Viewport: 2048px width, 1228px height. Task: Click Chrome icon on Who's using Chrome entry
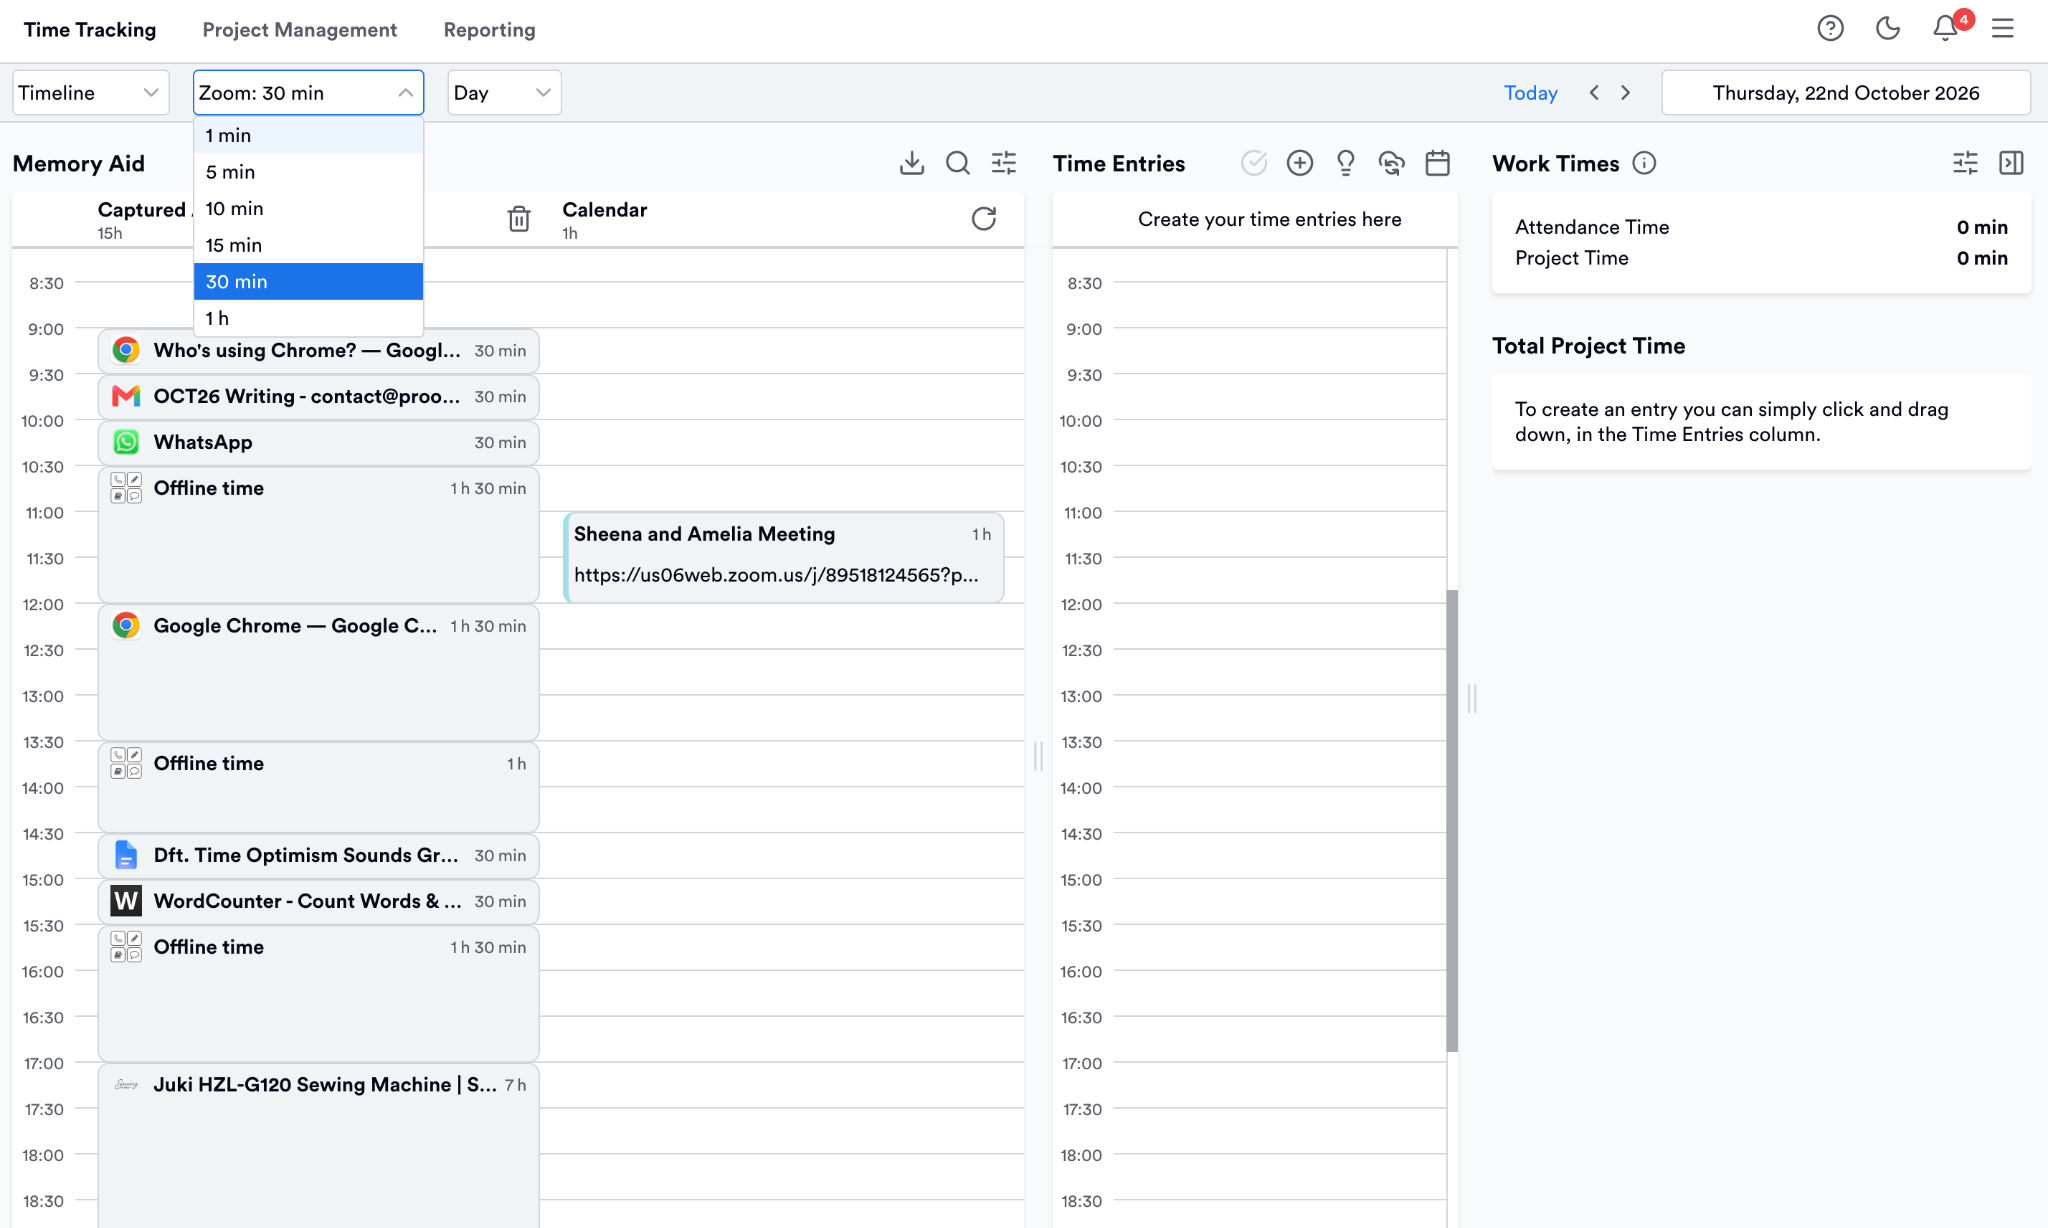click(x=126, y=350)
